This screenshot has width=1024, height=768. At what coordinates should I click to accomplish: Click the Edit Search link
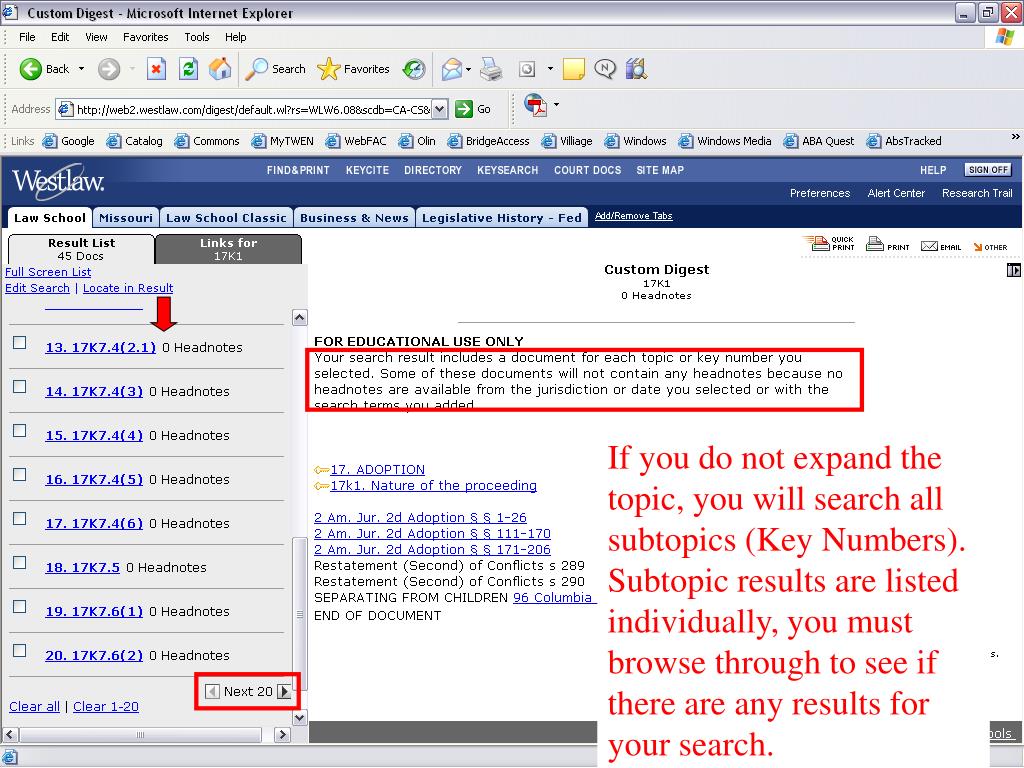click(x=37, y=288)
